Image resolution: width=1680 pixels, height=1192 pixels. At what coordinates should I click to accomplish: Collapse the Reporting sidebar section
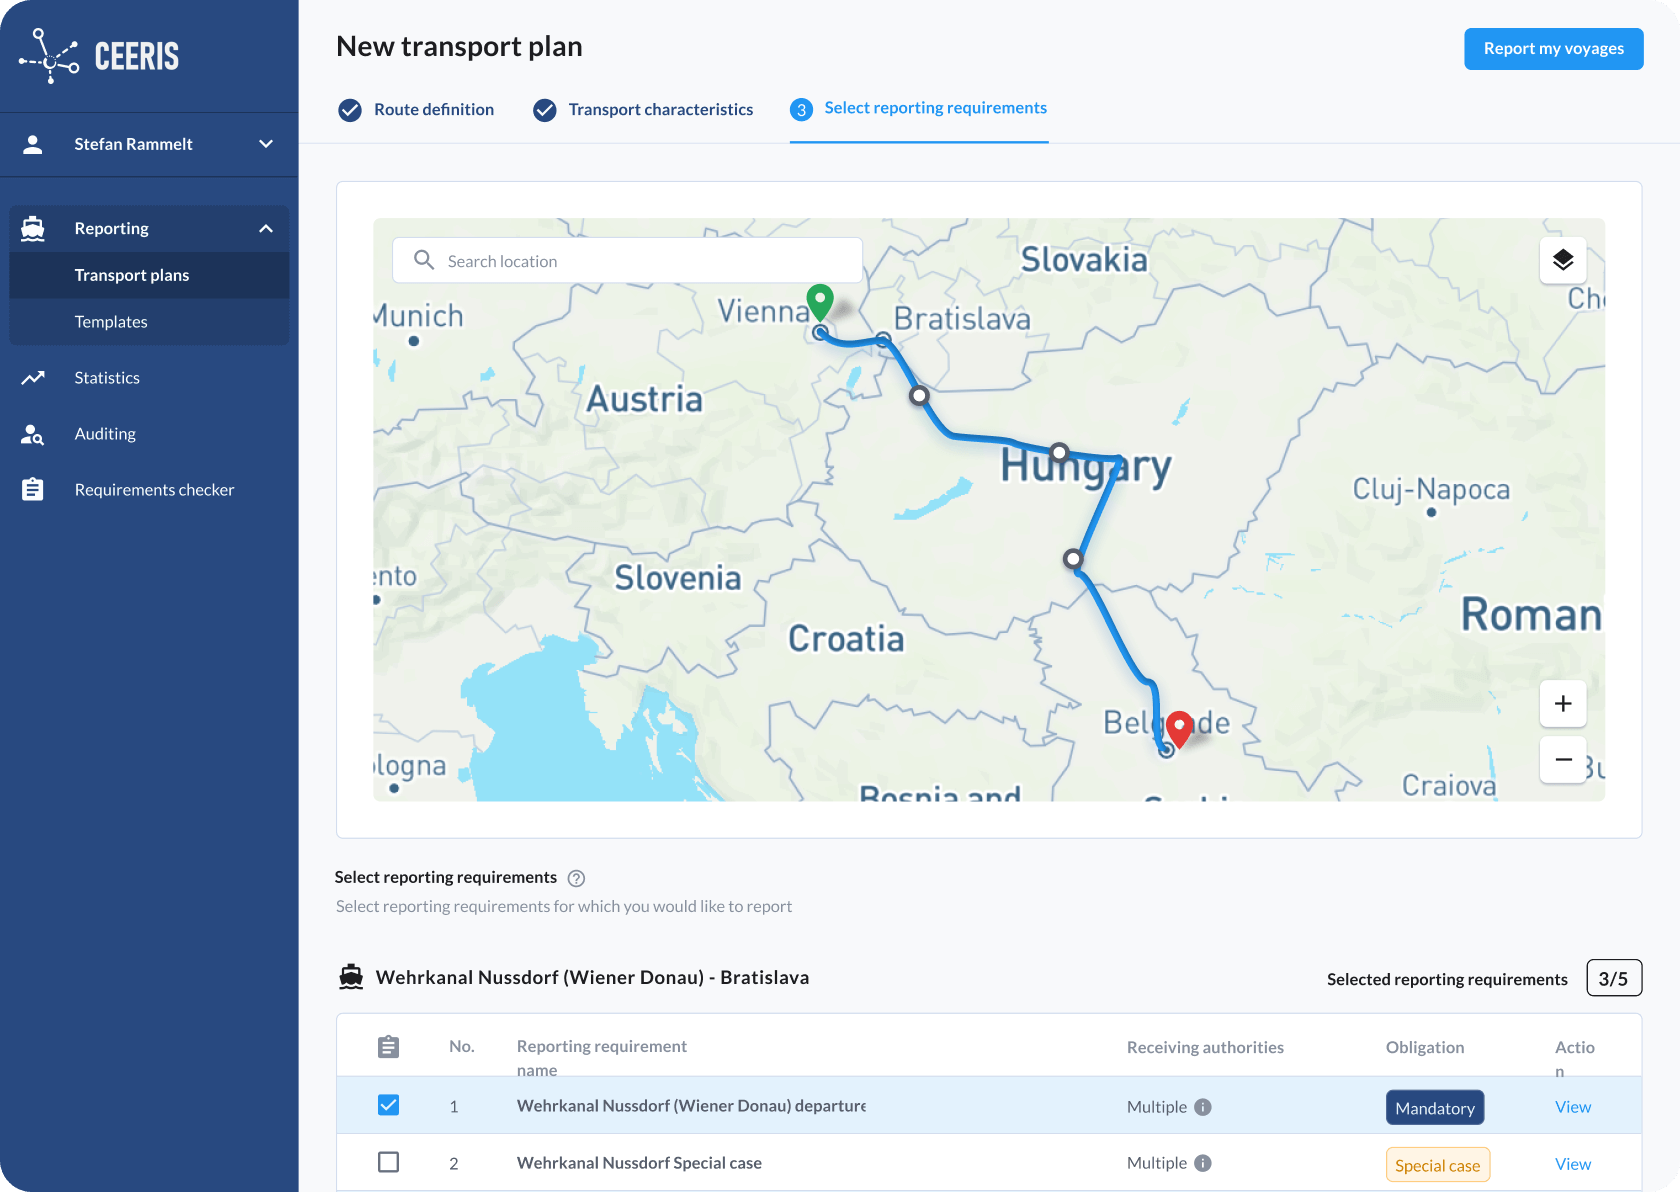(x=266, y=229)
